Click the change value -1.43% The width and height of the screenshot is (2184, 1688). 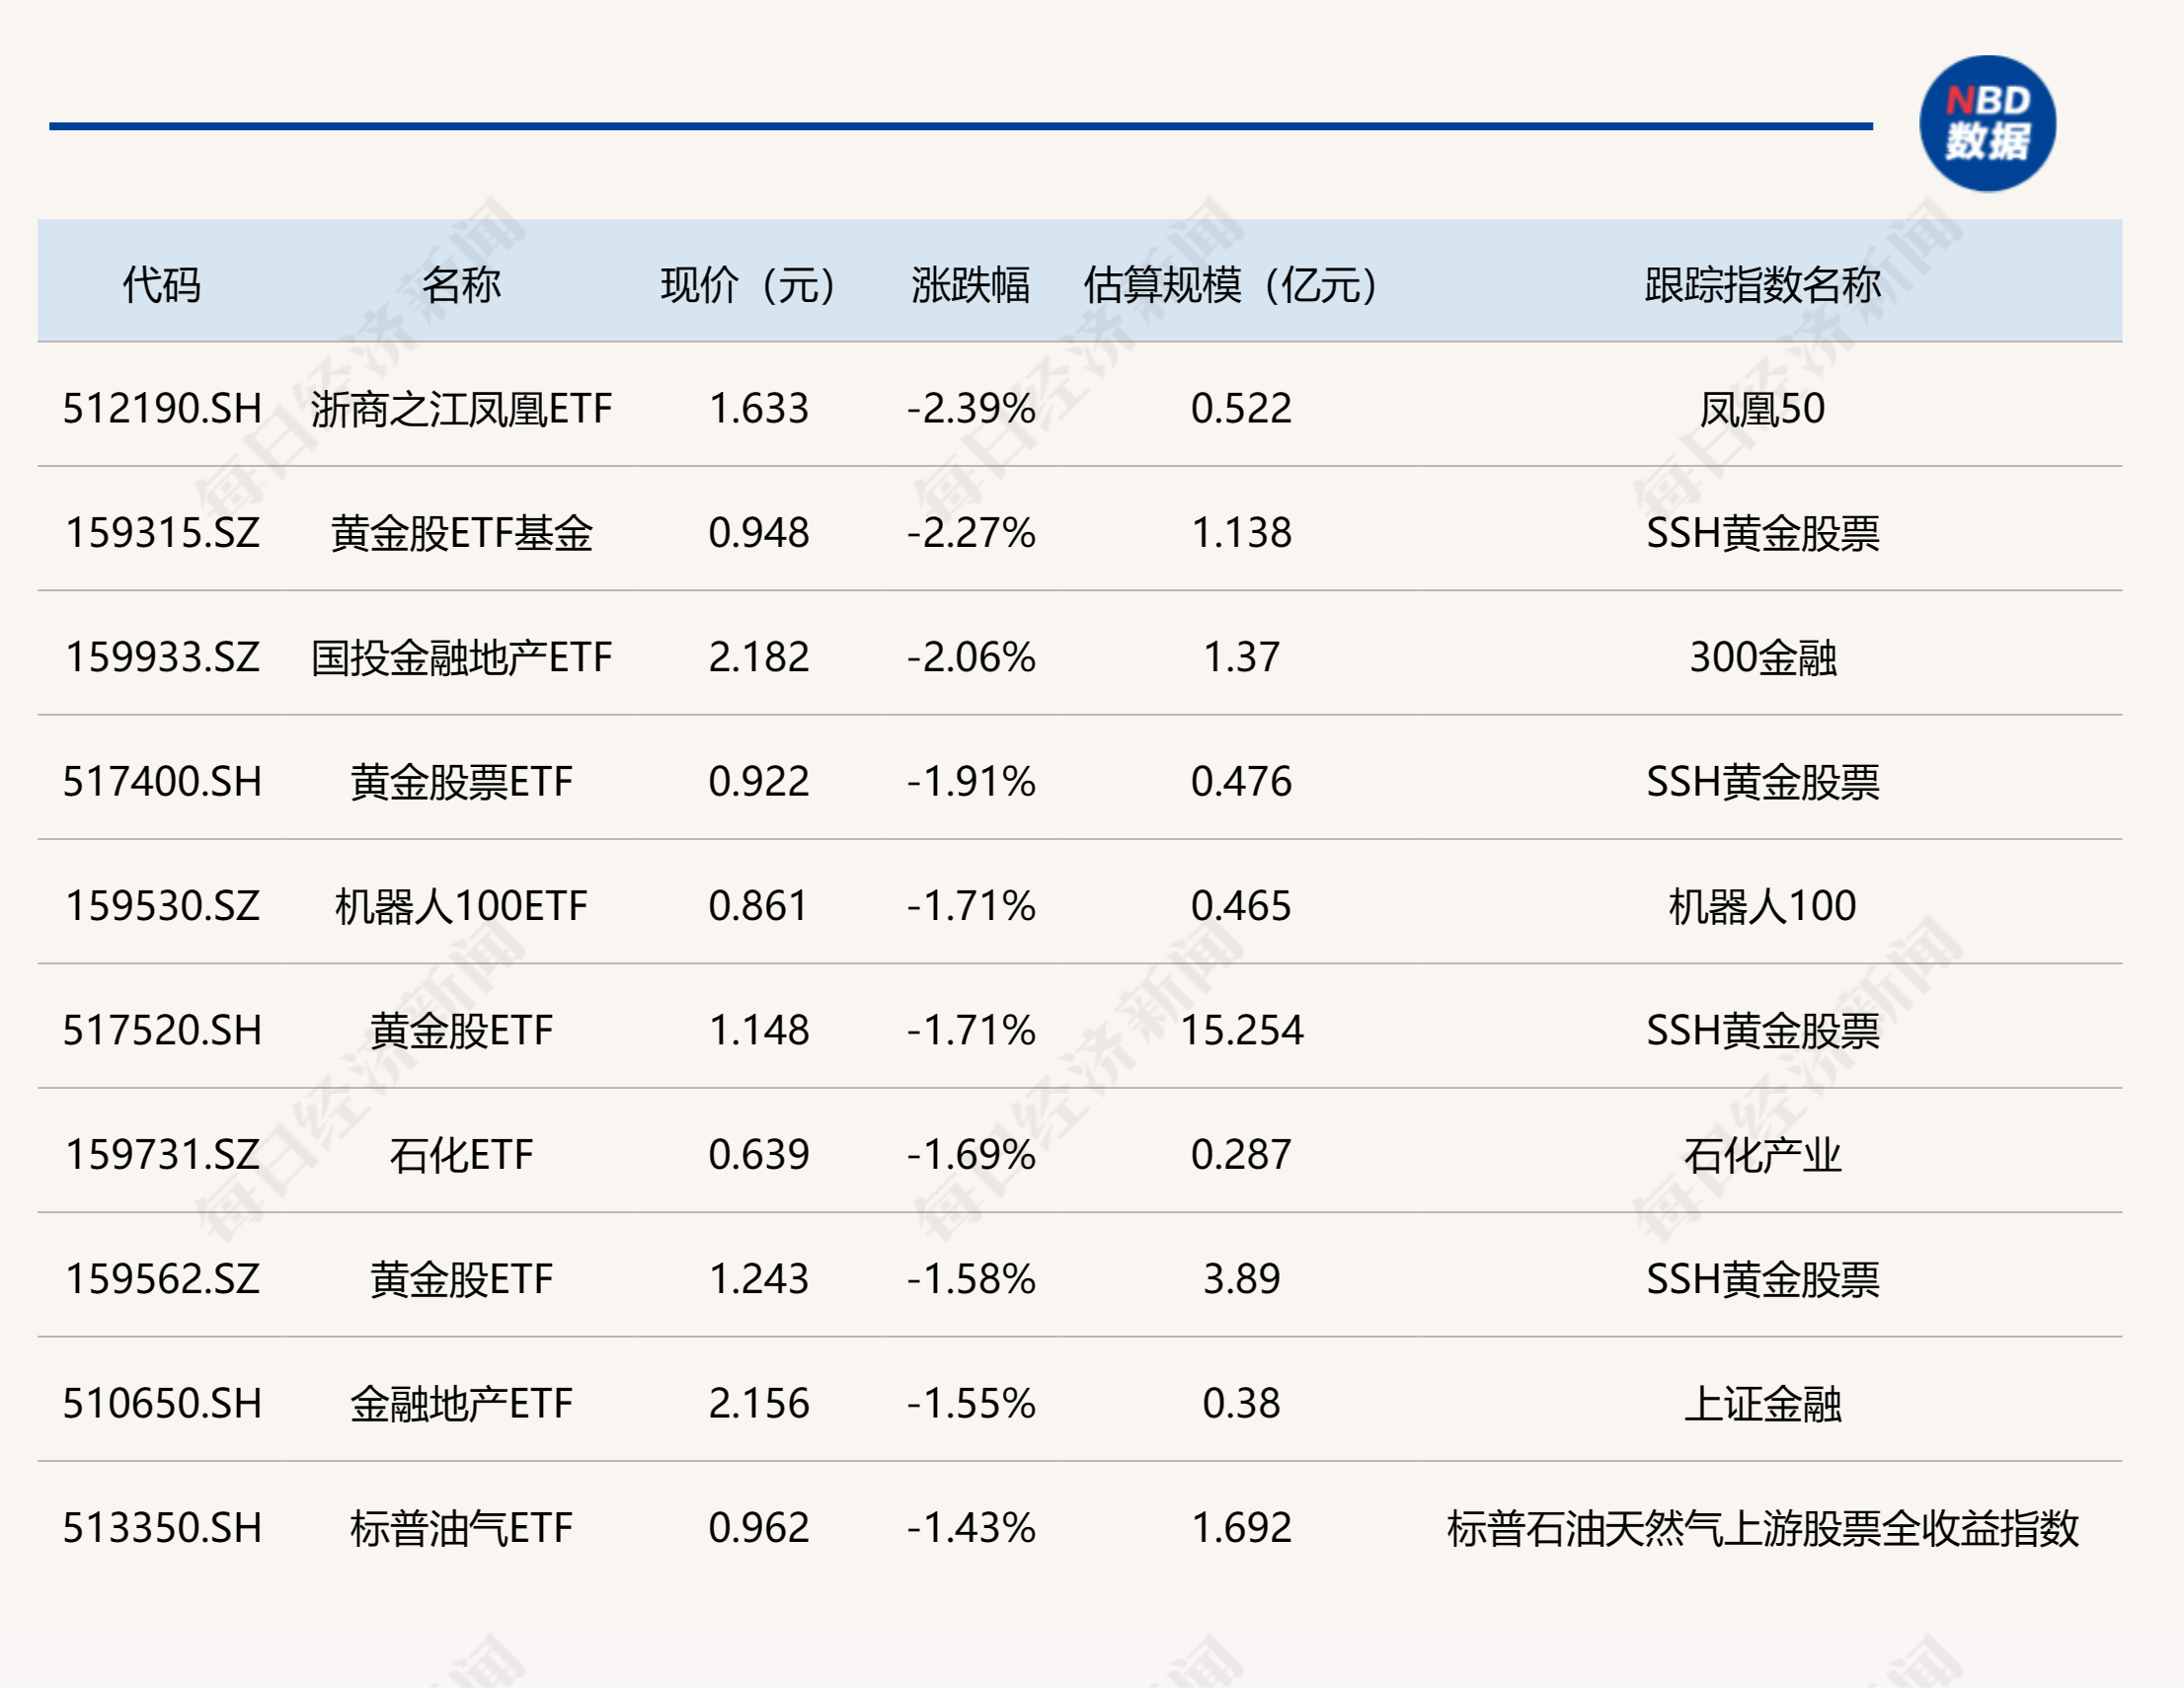(x=971, y=1528)
